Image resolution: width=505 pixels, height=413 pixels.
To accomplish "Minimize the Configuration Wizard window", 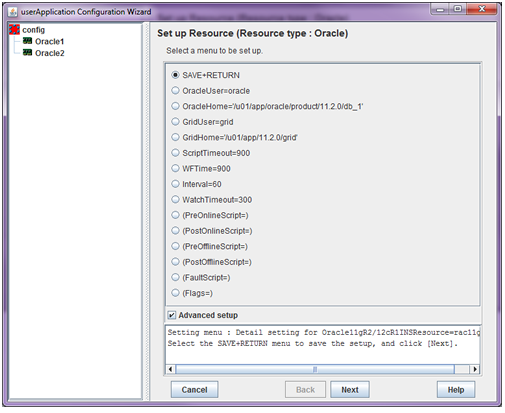I will 441,9.
